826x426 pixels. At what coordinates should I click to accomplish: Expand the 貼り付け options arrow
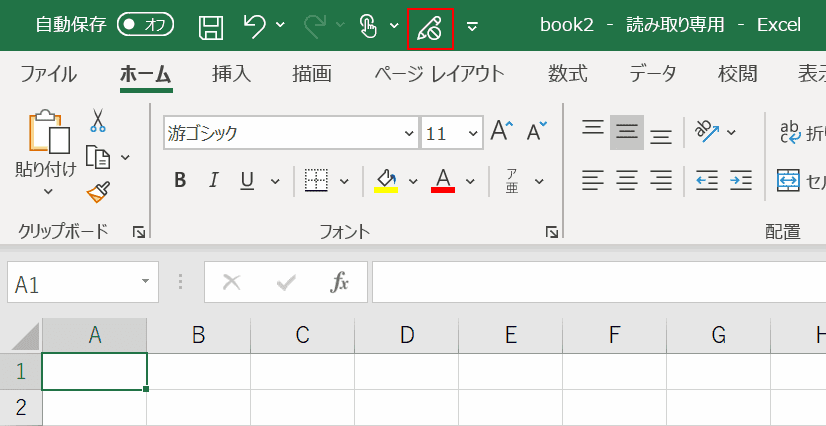click(48, 192)
